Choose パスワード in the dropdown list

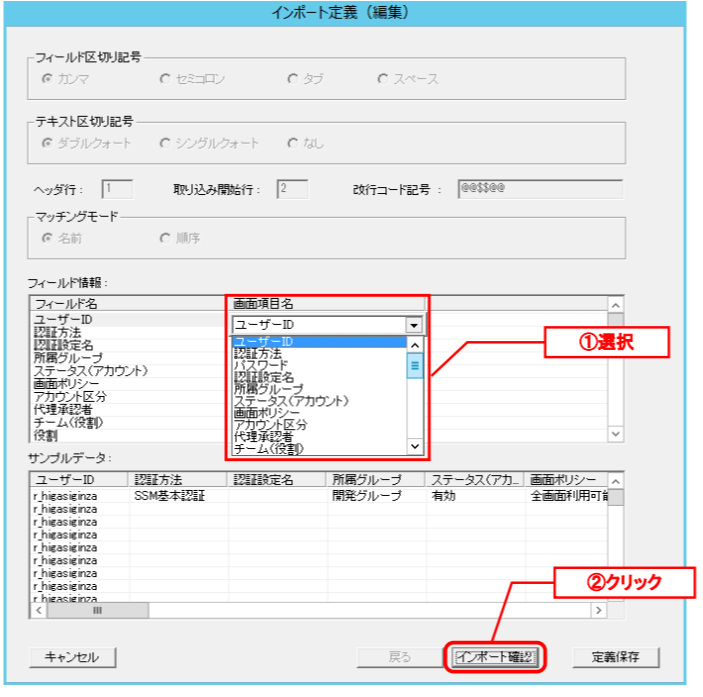pyautogui.click(x=319, y=365)
